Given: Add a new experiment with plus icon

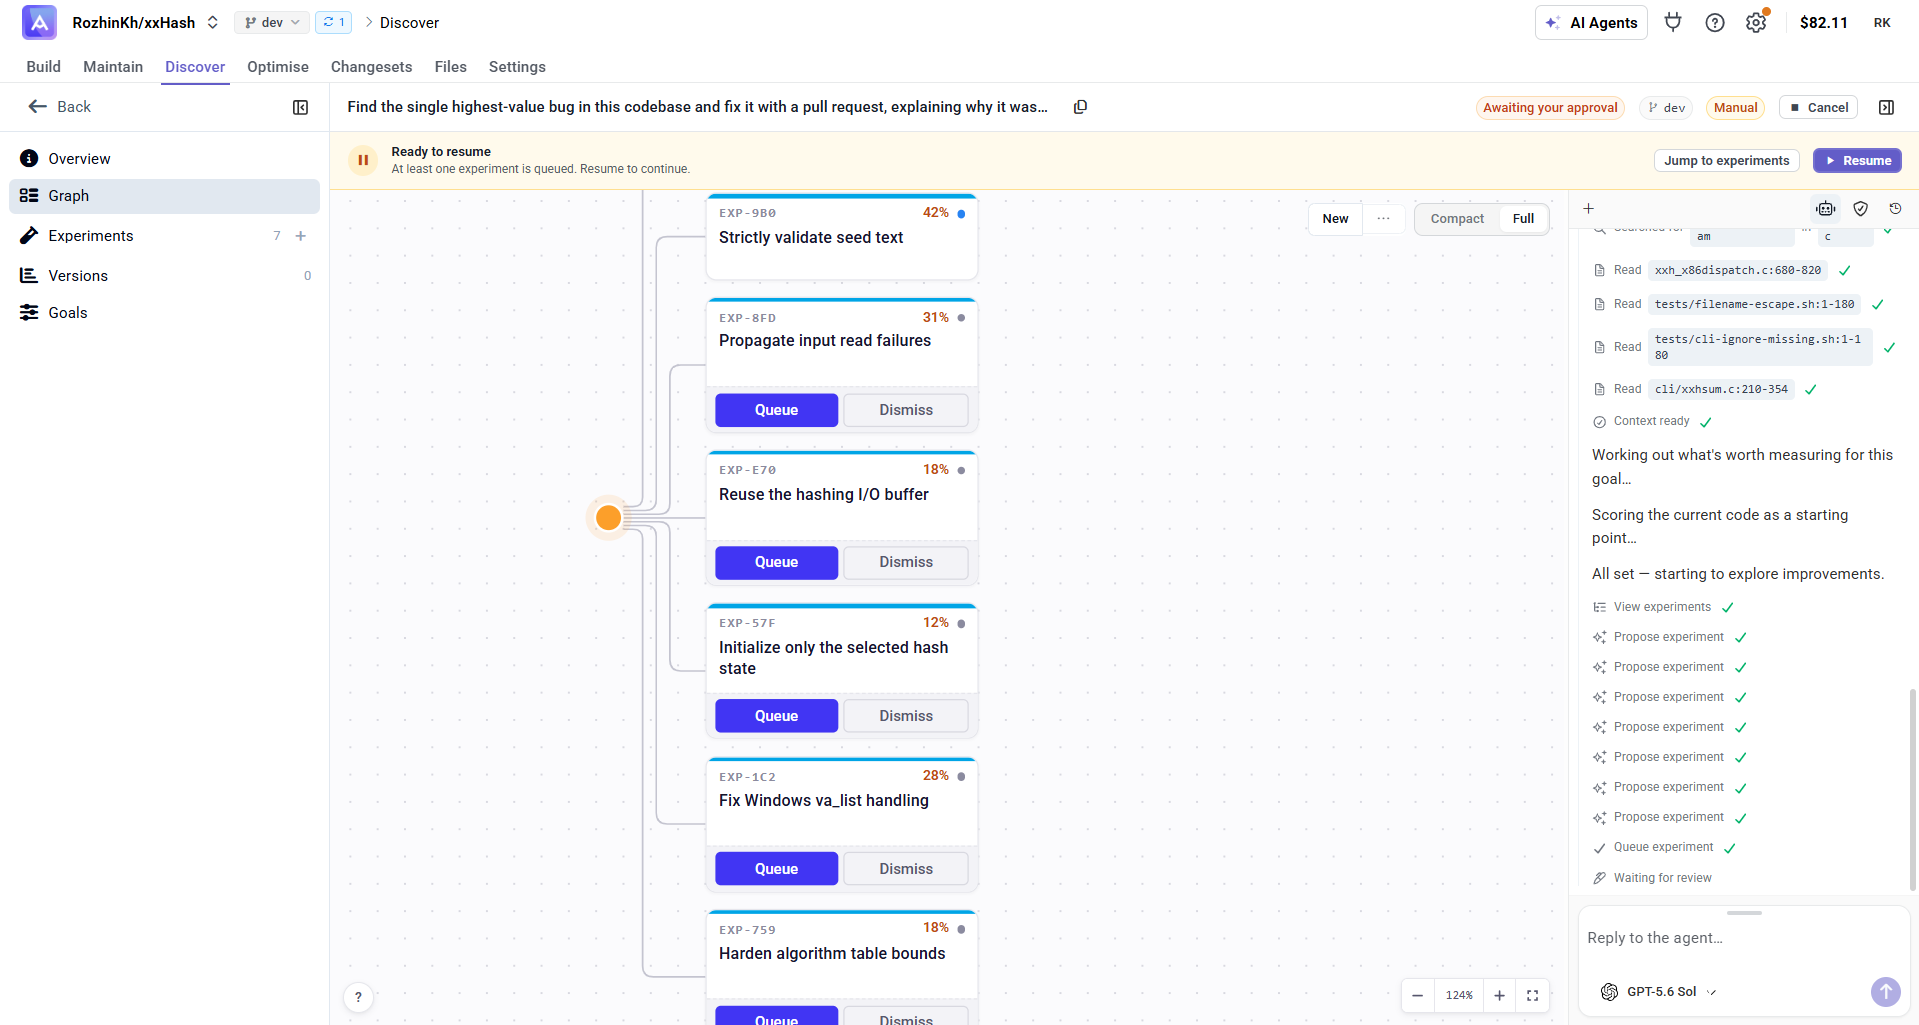Looking at the screenshot, I should (x=300, y=236).
